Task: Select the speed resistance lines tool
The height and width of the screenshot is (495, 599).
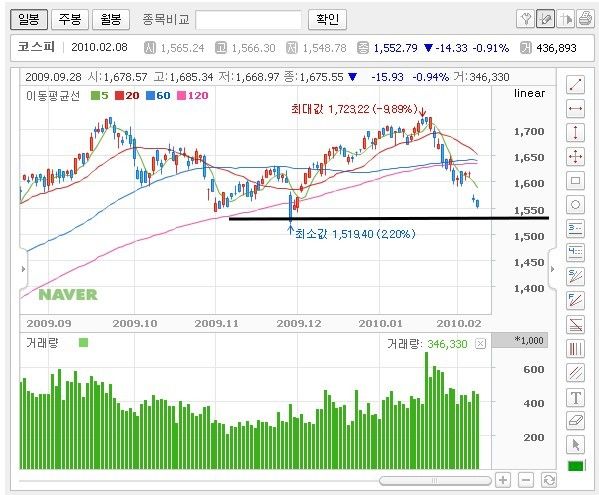Action: [x=575, y=277]
